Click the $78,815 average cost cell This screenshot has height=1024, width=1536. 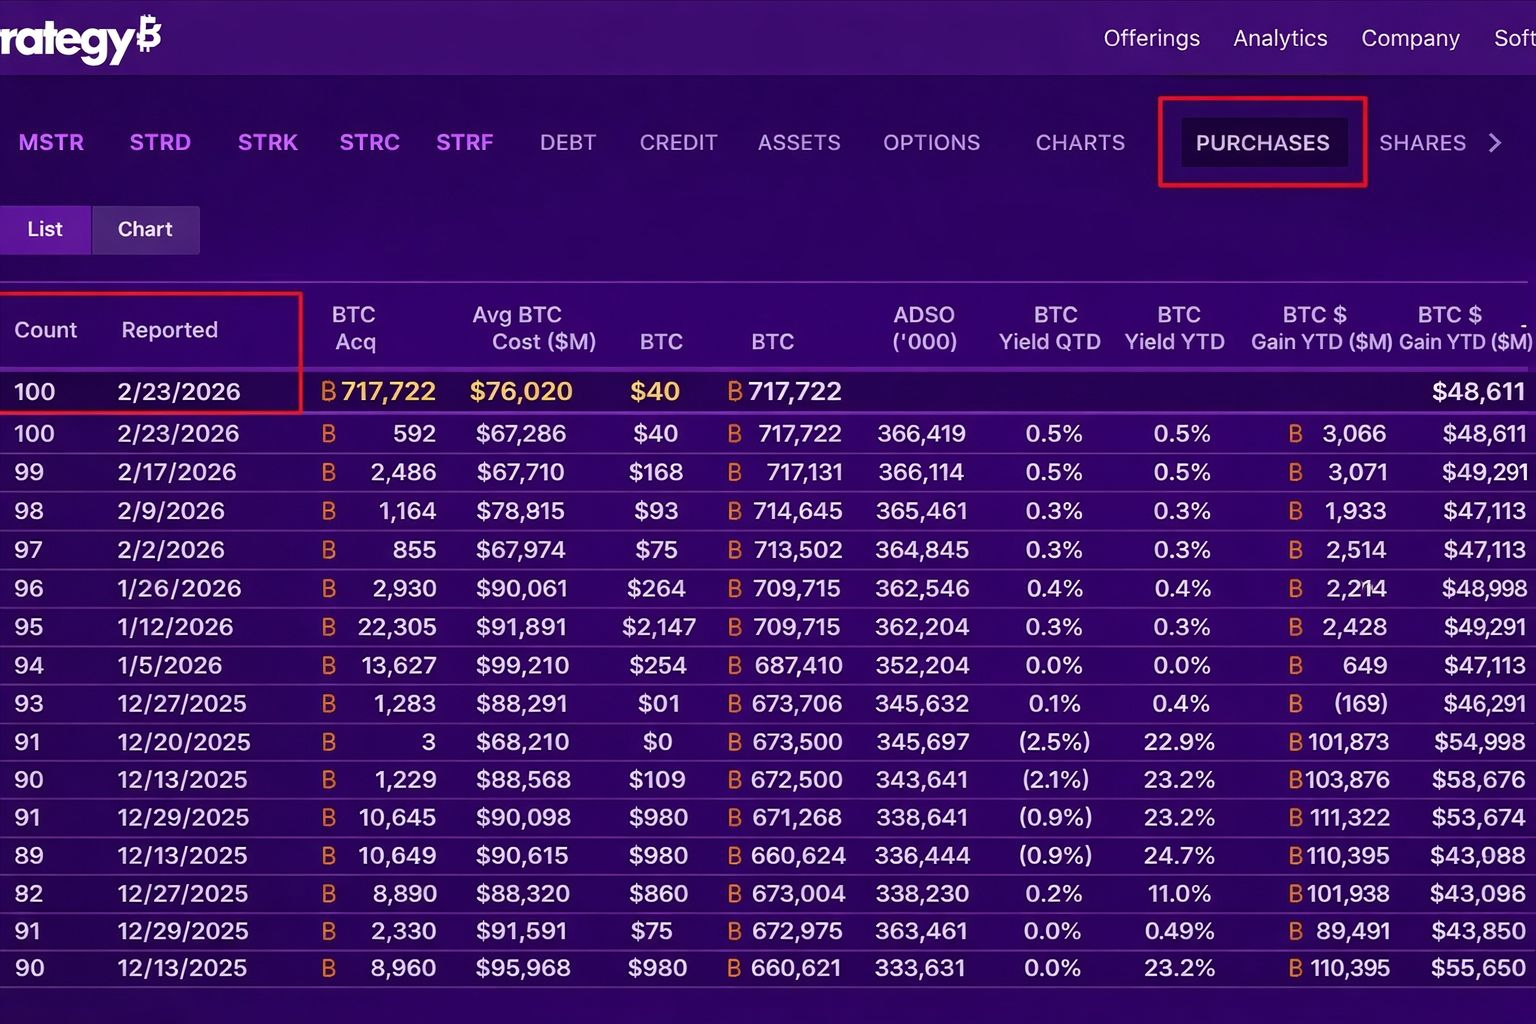tap(521, 511)
